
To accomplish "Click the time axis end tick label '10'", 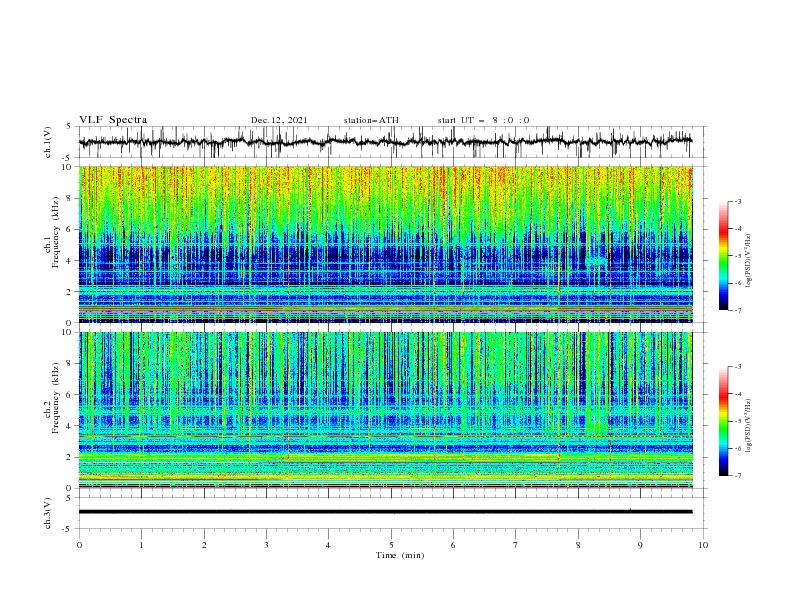I will (703, 545).
